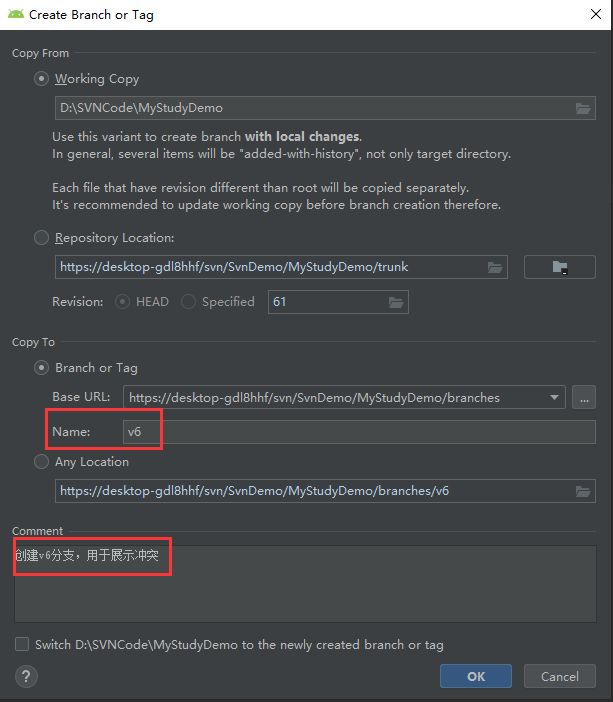
Task: Click project-based repository selection button
Action: pos(560,267)
